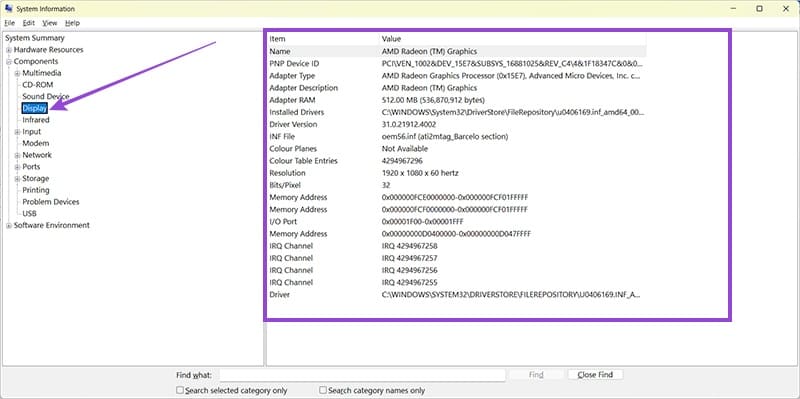Select the Ports category label
The height and width of the screenshot is (399, 800).
31,167
